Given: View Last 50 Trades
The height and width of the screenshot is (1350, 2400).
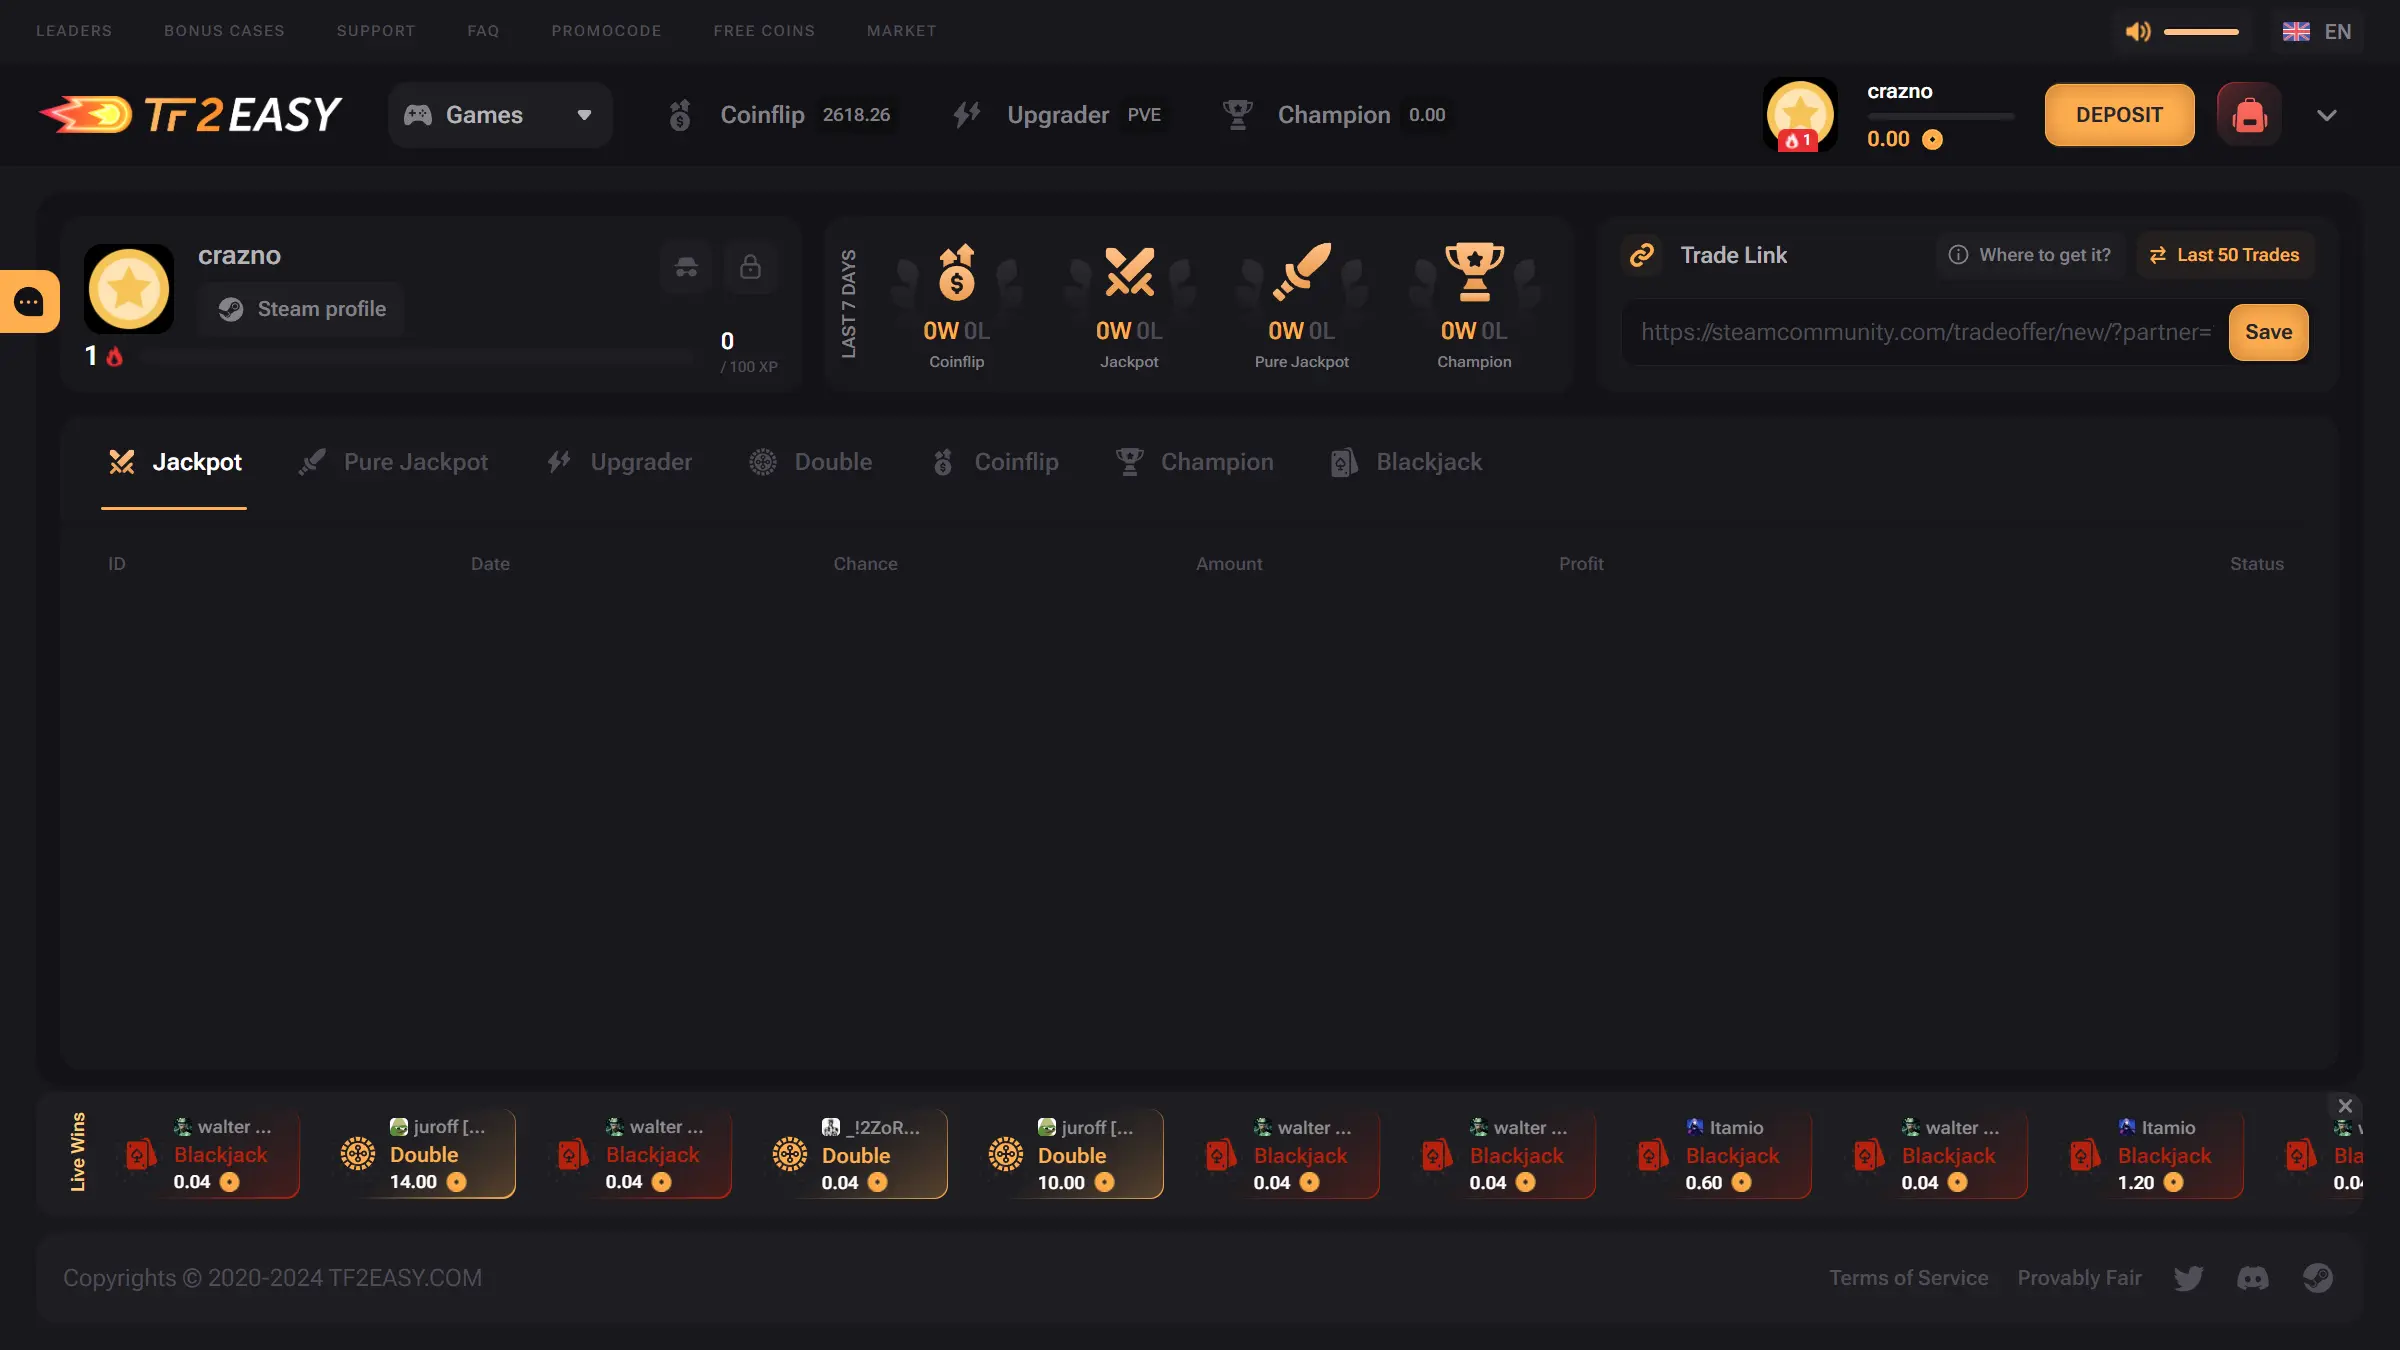Looking at the screenshot, I should coord(2225,255).
